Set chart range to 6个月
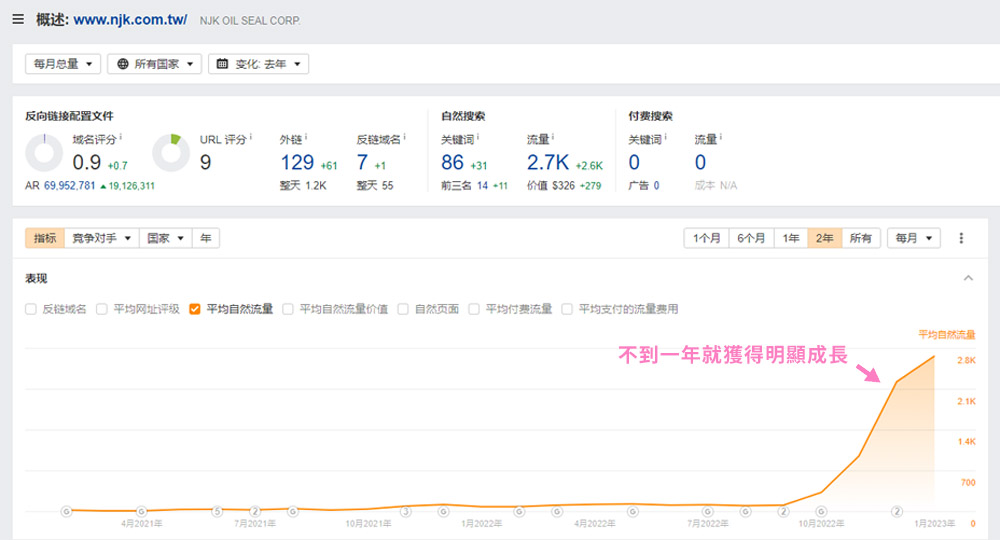The image size is (1000, 540). (x=751, y=238)
